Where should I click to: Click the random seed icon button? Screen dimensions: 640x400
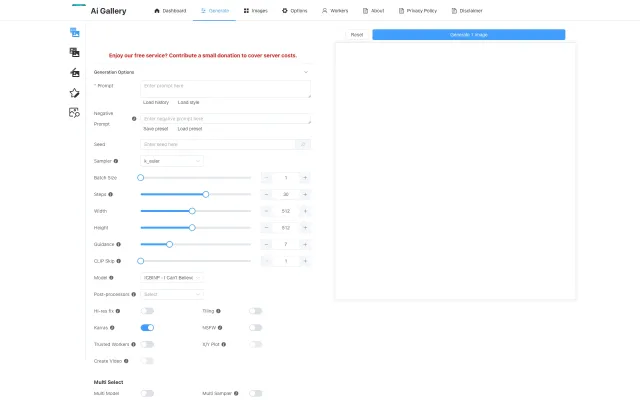coord(303,144)
